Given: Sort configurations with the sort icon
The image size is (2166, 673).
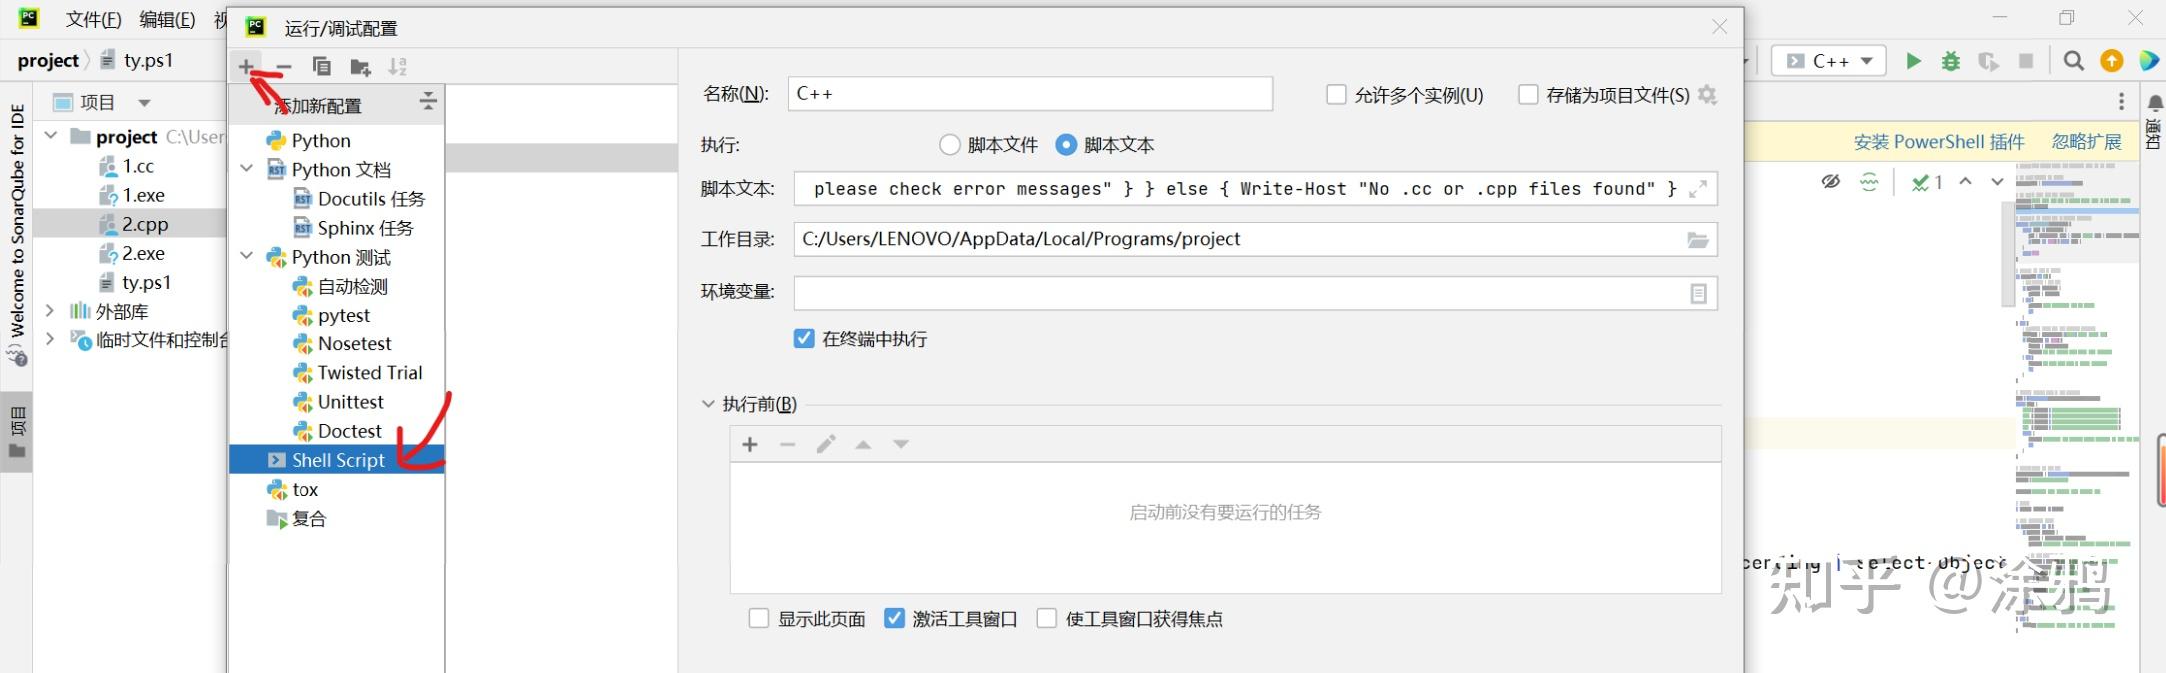Looking at the screenshot, I should pos(398,67).
